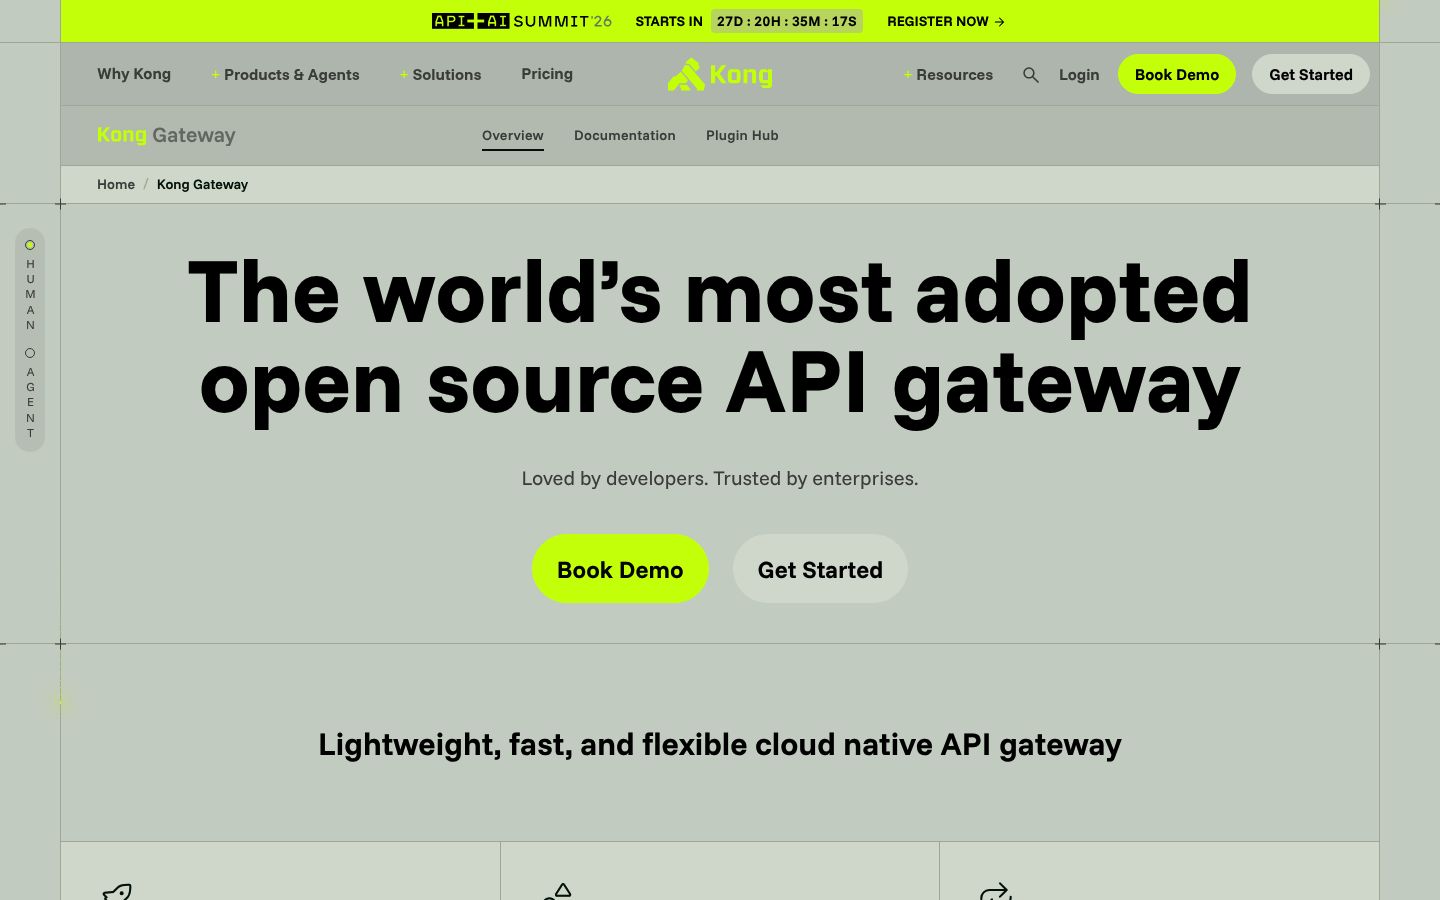Click the STARTS IN banner text
Image resolution: width=1440 pixels, height=900 pixels.
click(669, 21)
